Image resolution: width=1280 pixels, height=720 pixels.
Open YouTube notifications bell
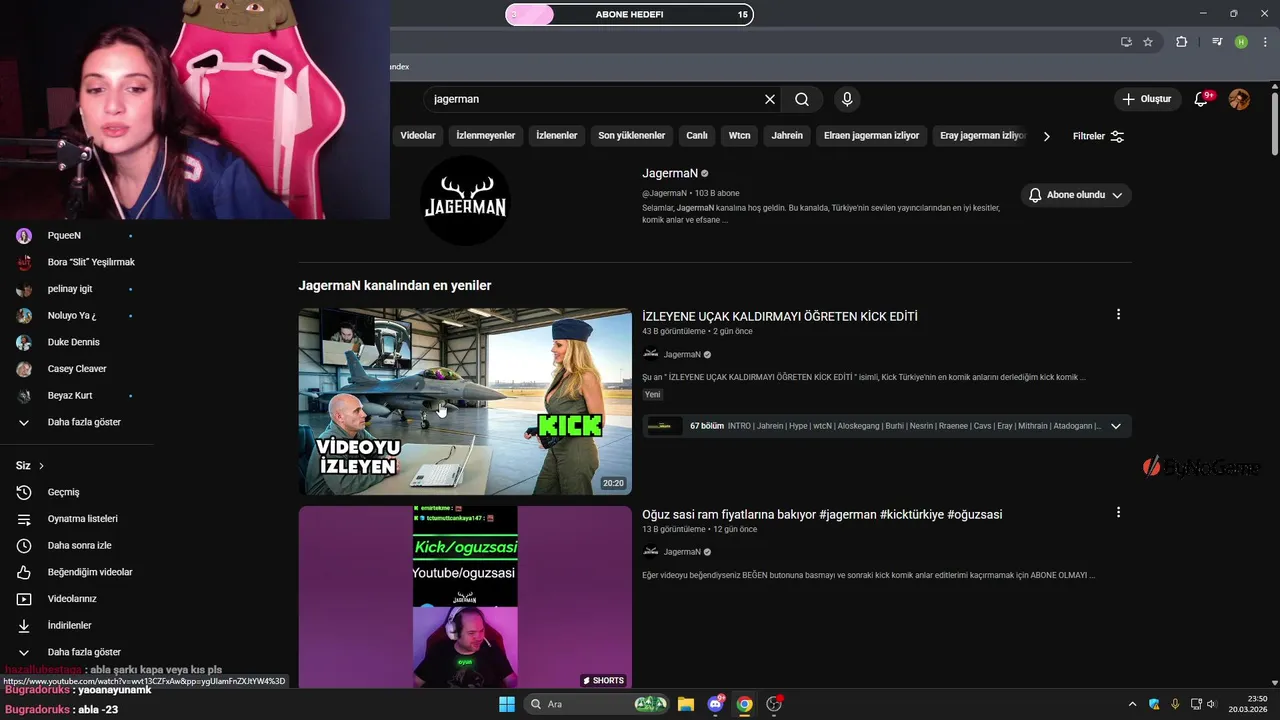(1203, 99)
